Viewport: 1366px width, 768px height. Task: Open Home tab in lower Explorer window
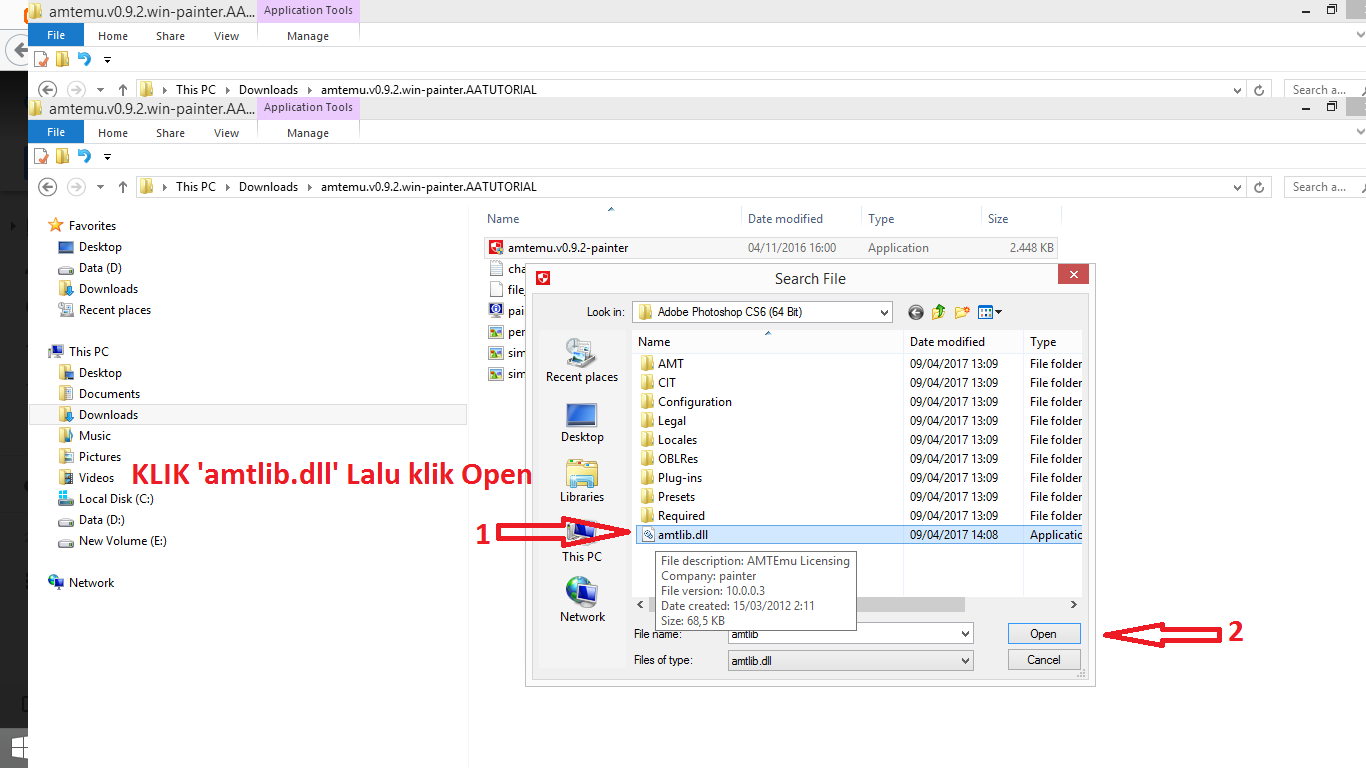(113, 133)
